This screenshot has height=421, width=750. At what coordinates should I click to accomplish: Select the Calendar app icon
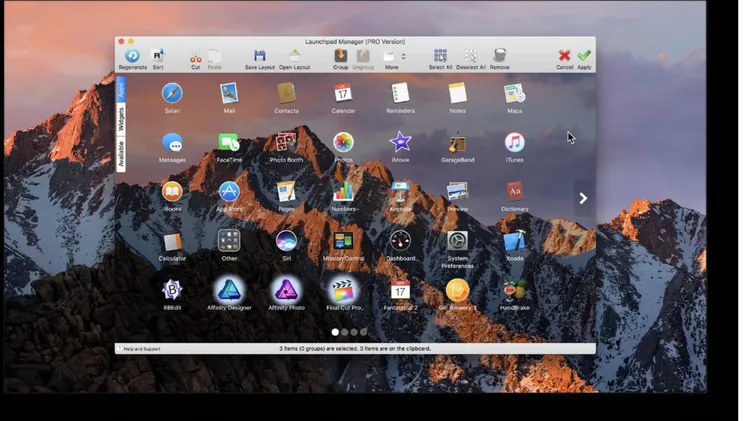(x=343, y=93)
